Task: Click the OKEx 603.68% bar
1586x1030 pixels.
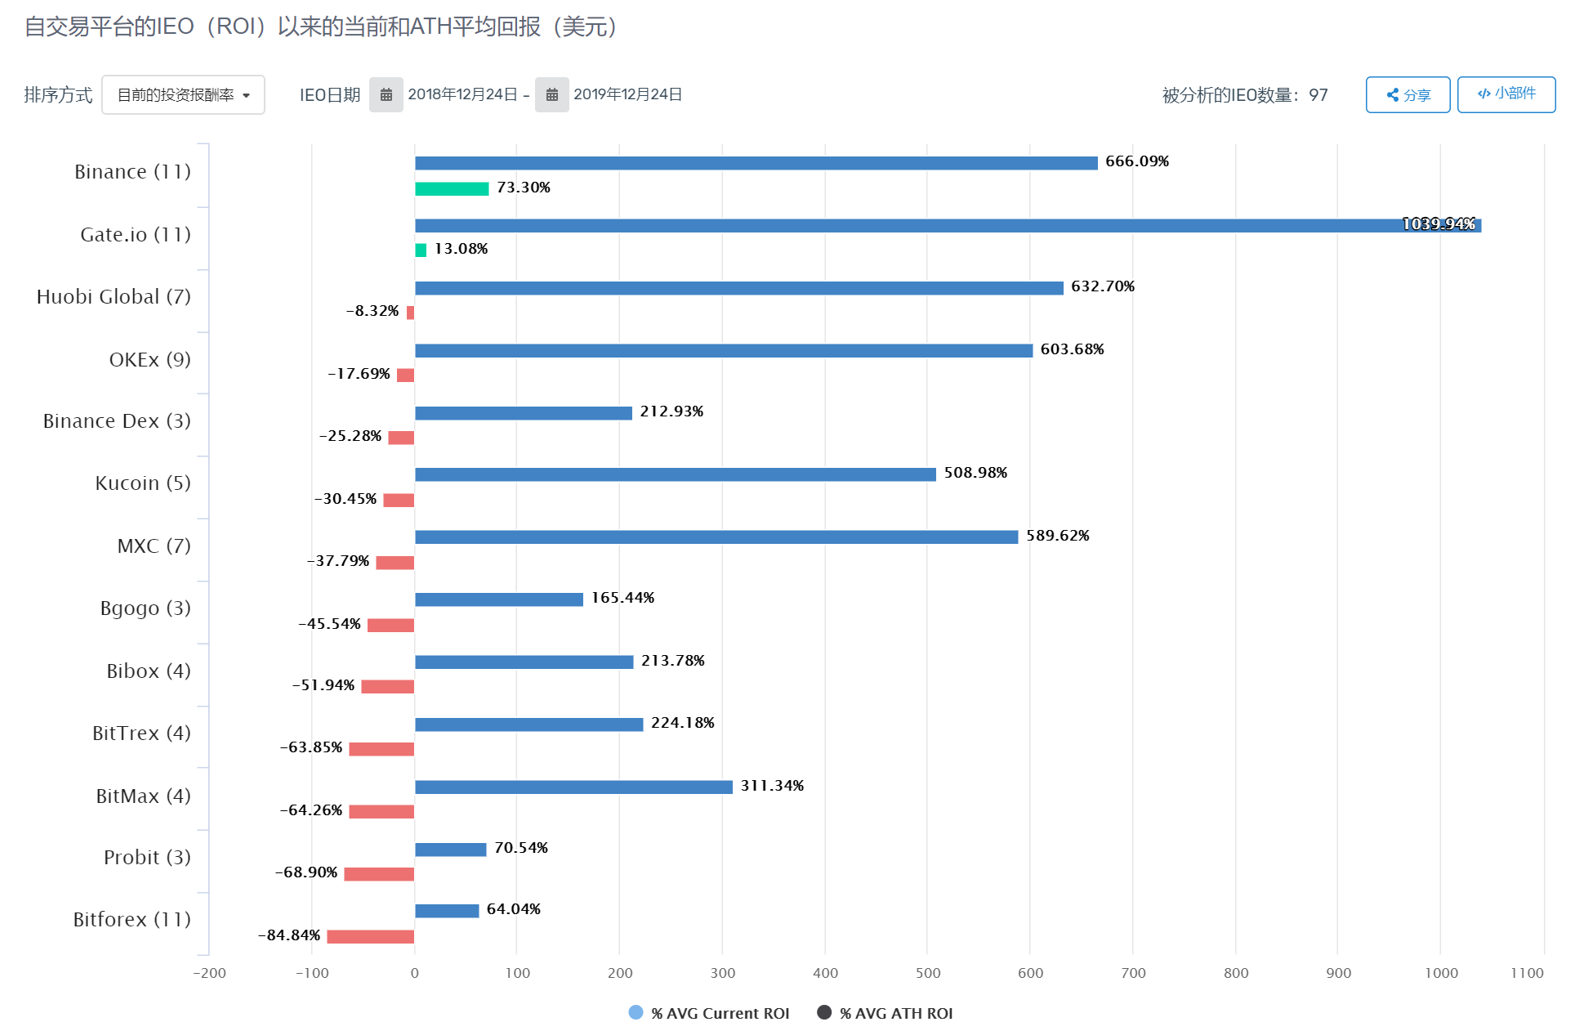Action: point(724,351)
